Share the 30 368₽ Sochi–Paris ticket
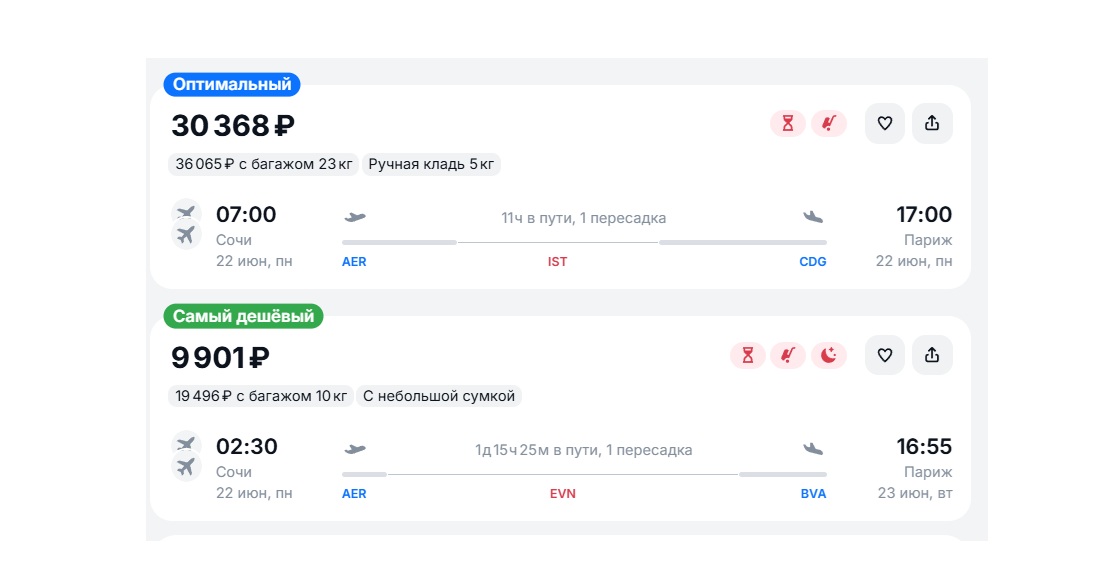The image size is (1106, 585). click(x=932, y=123)
